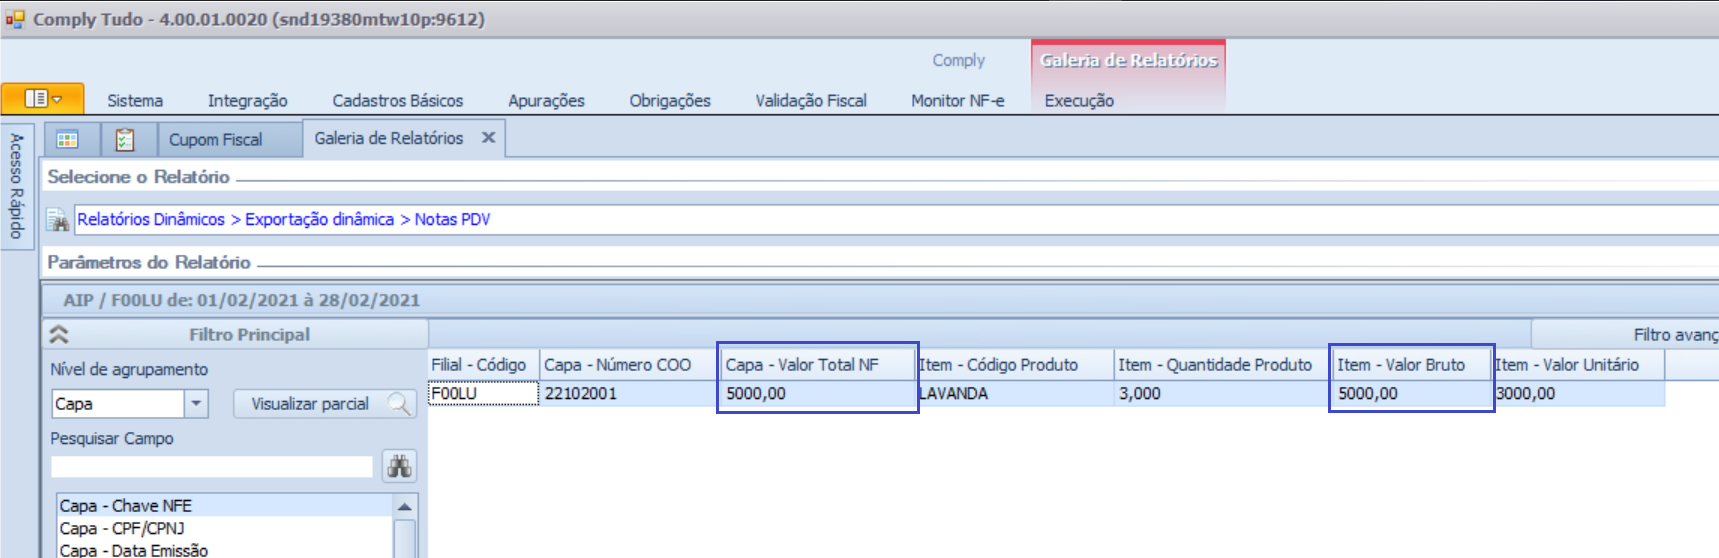Switch to the Comply ribbon tab
This screenshot has height=558, width=1719.
[x=958, y=60]
